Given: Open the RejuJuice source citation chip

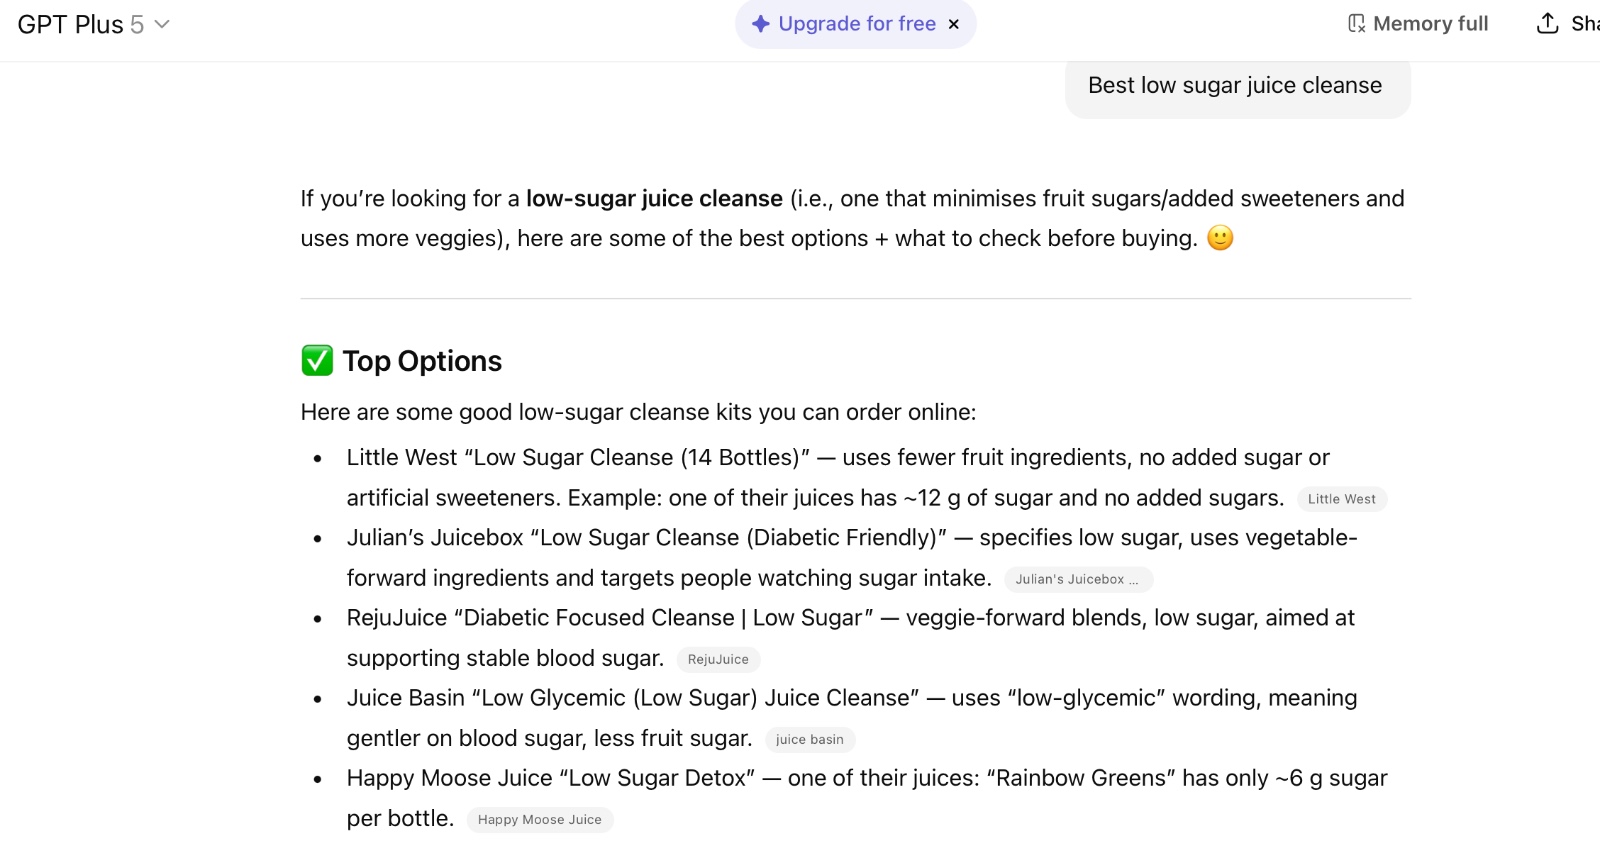Looking at the screenshot, I should click(718, 659).
